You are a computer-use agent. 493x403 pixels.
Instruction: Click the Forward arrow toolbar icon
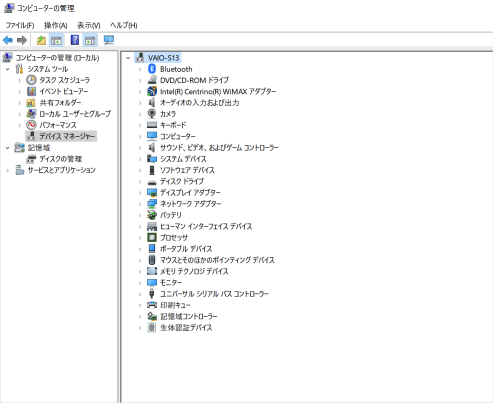tap(22, 40)
